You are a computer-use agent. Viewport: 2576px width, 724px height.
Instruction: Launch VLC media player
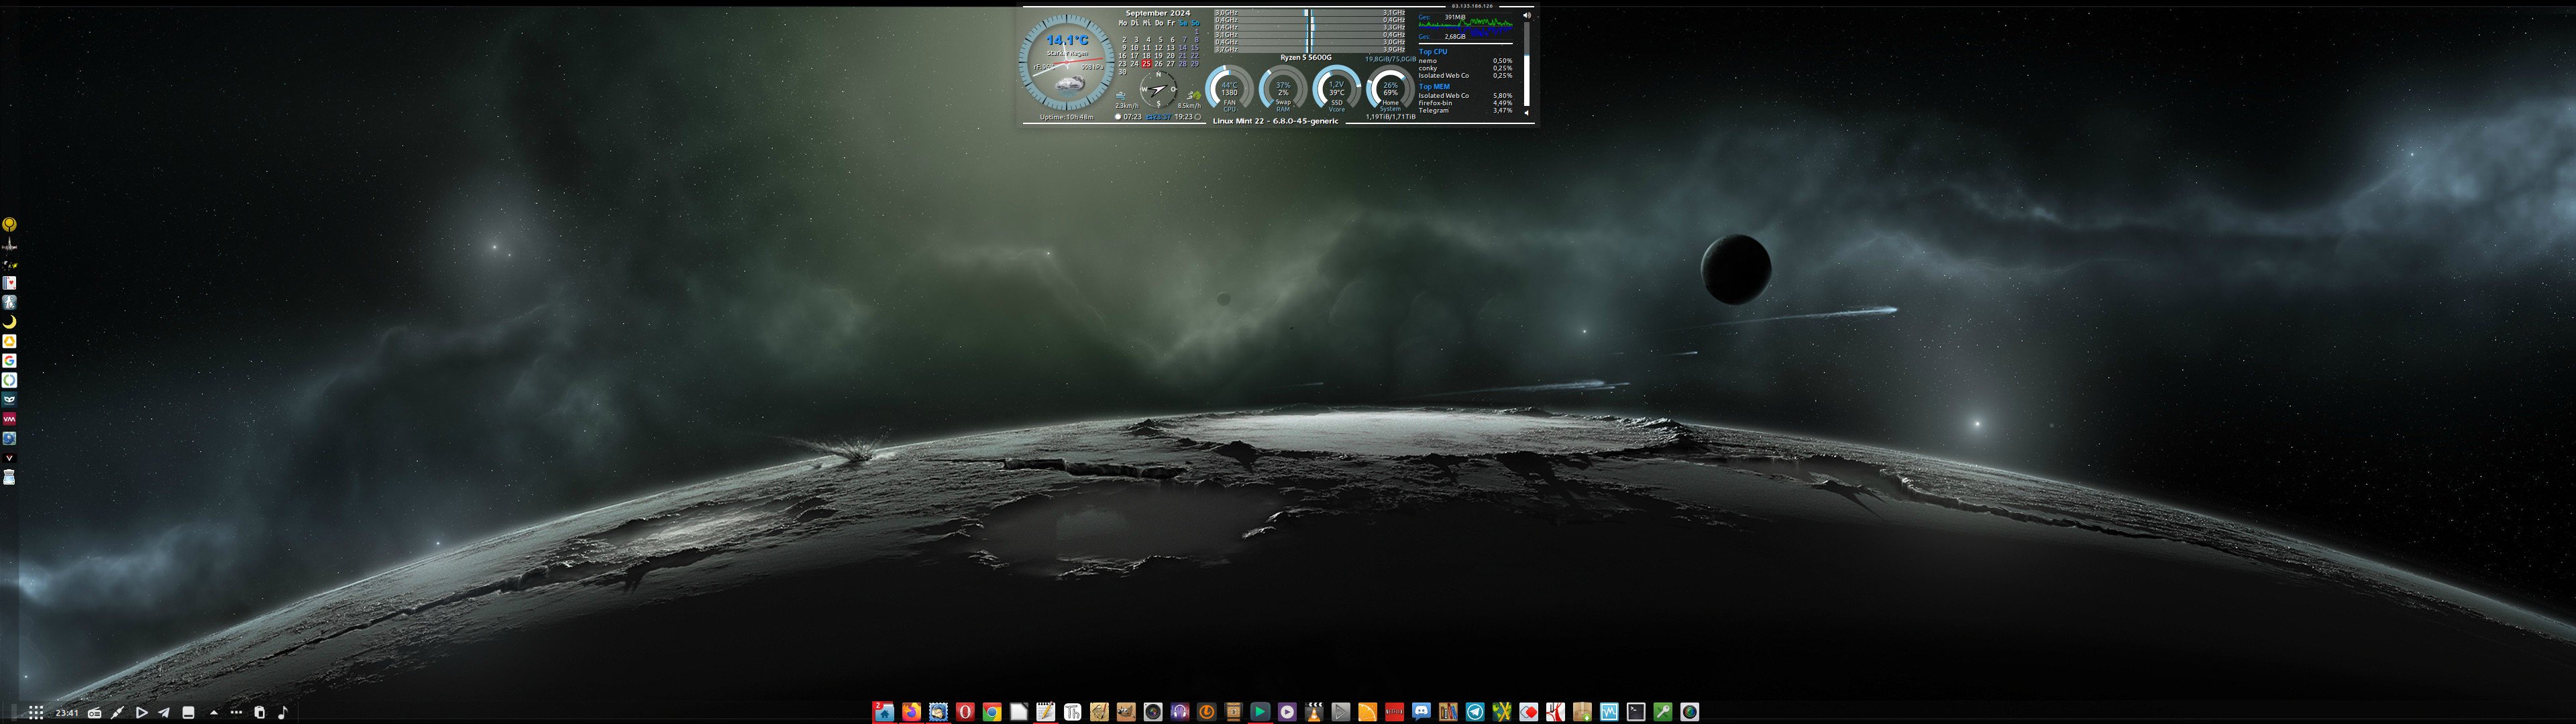click(x=1315, y=712)
